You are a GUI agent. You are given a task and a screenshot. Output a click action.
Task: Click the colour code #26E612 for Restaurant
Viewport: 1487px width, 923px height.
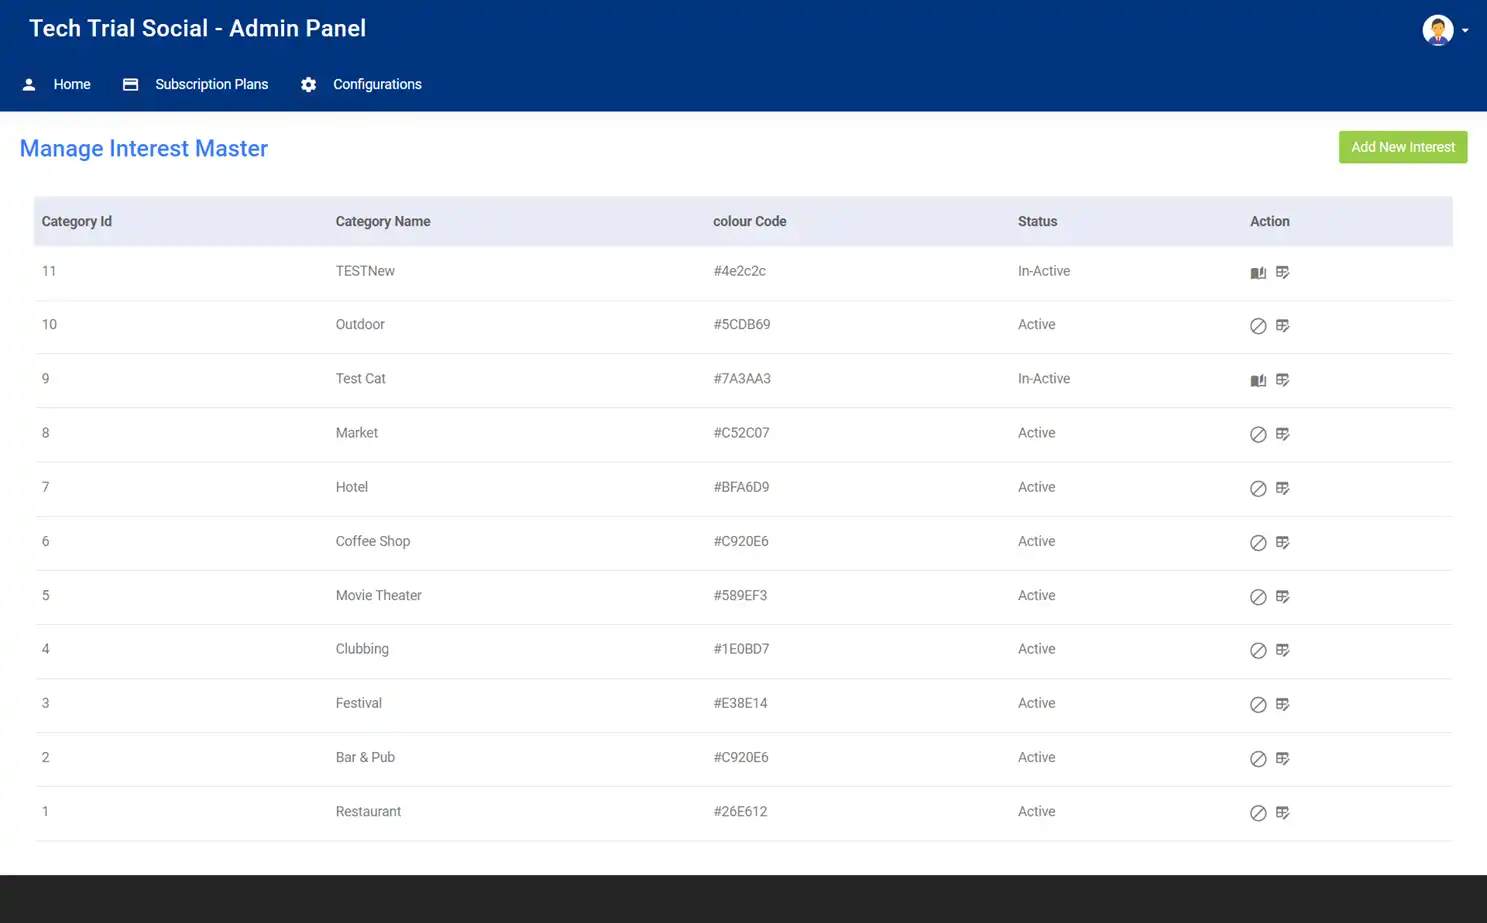pyautogui.click(x=741, y=811)
